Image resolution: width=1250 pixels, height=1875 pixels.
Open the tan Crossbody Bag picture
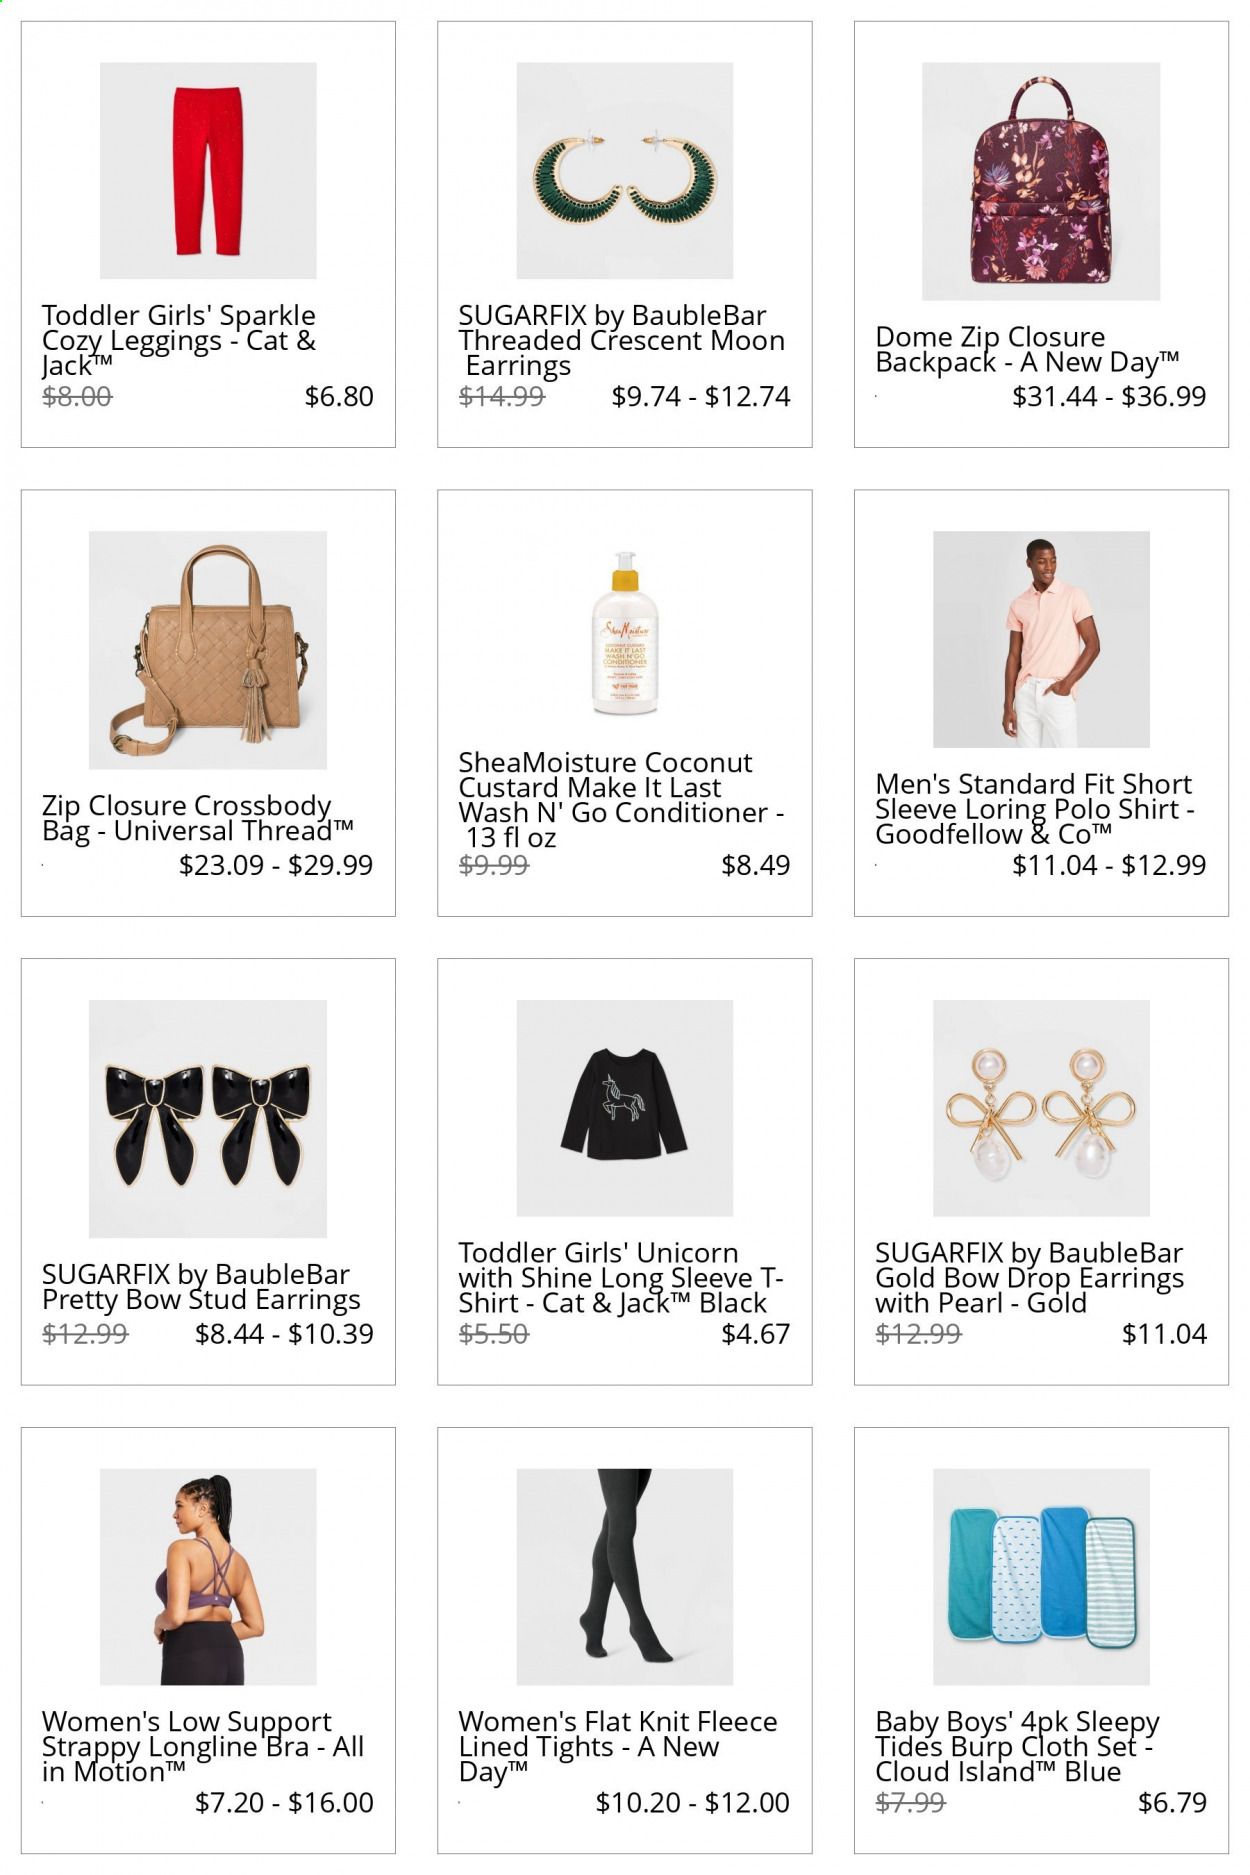point(208,650)
